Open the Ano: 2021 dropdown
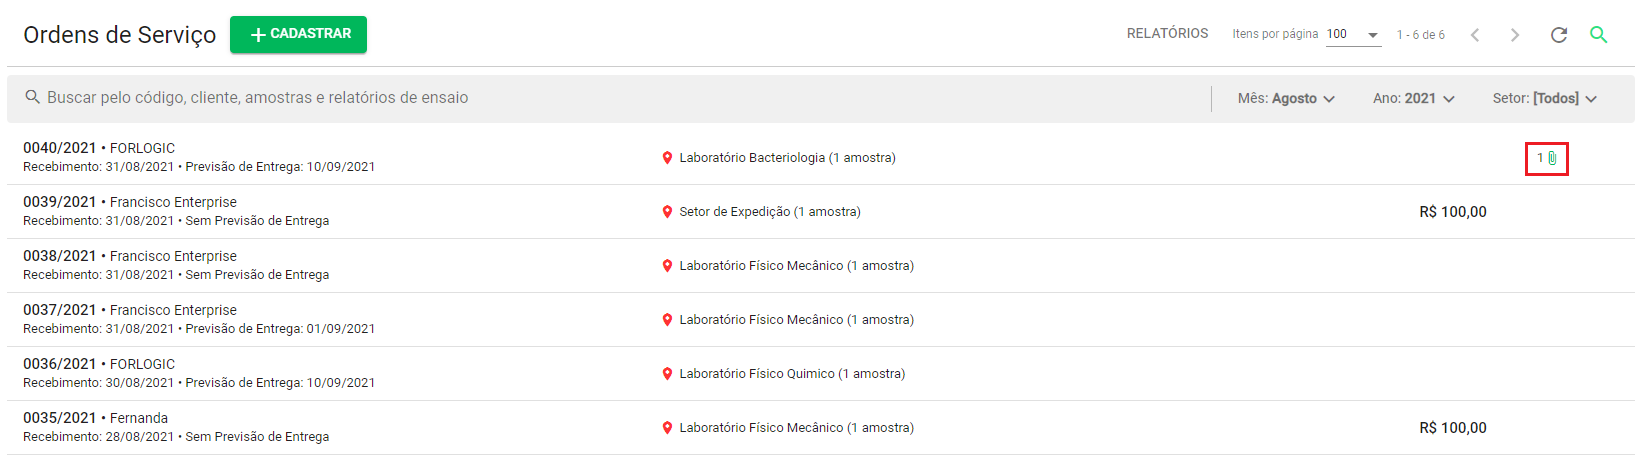 click(1414, 98)
